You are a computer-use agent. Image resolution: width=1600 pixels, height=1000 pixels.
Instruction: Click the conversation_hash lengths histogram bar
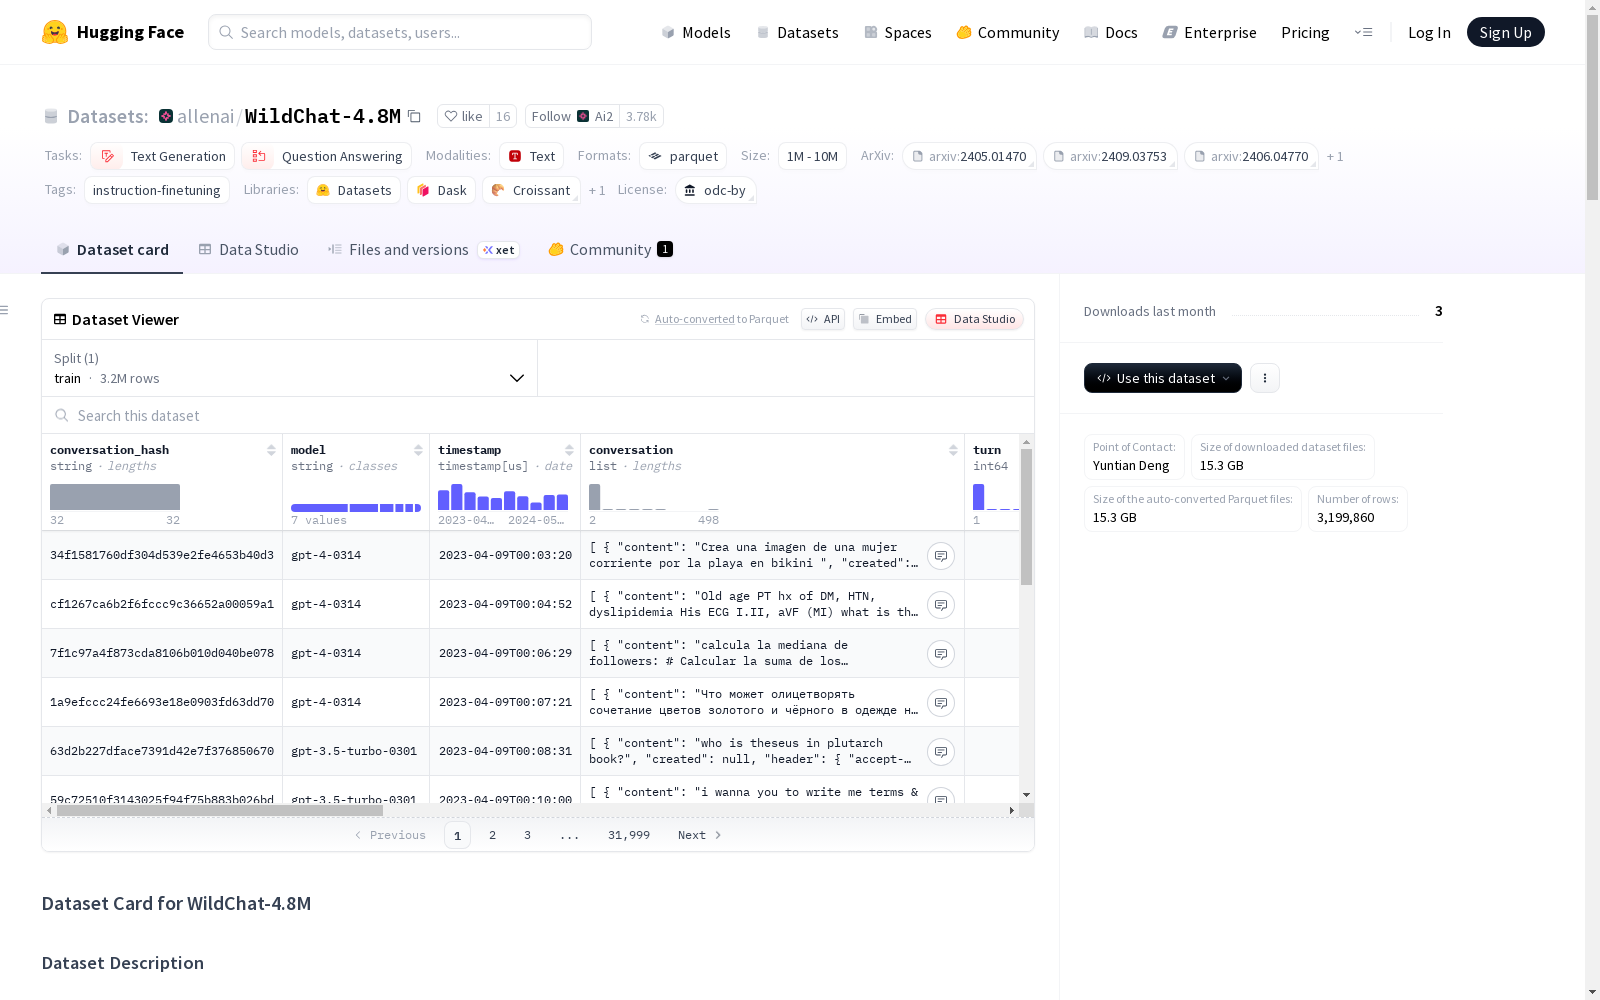coord(115,497)
